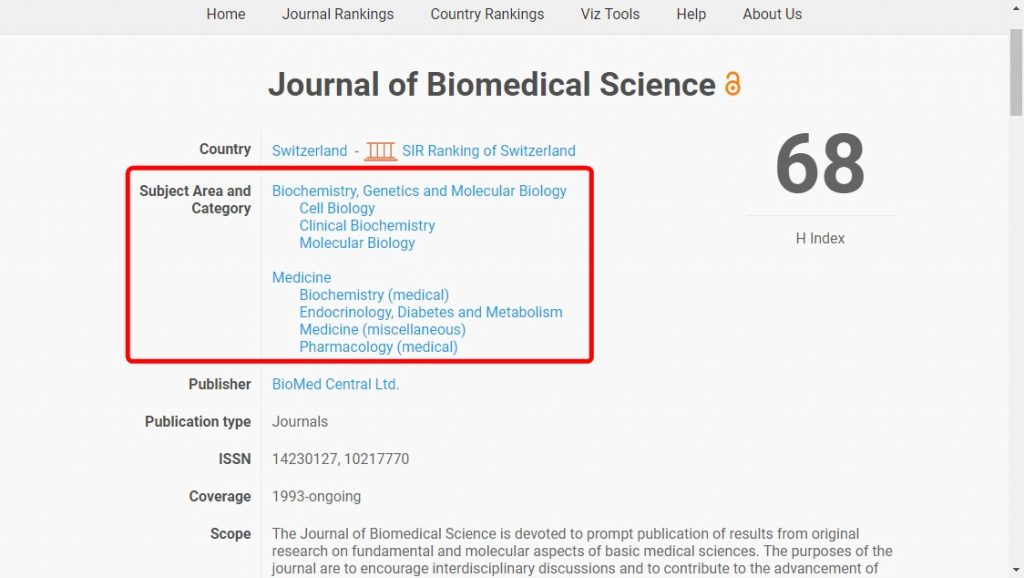Click the SIR ranking building icon

pos(380,152)
